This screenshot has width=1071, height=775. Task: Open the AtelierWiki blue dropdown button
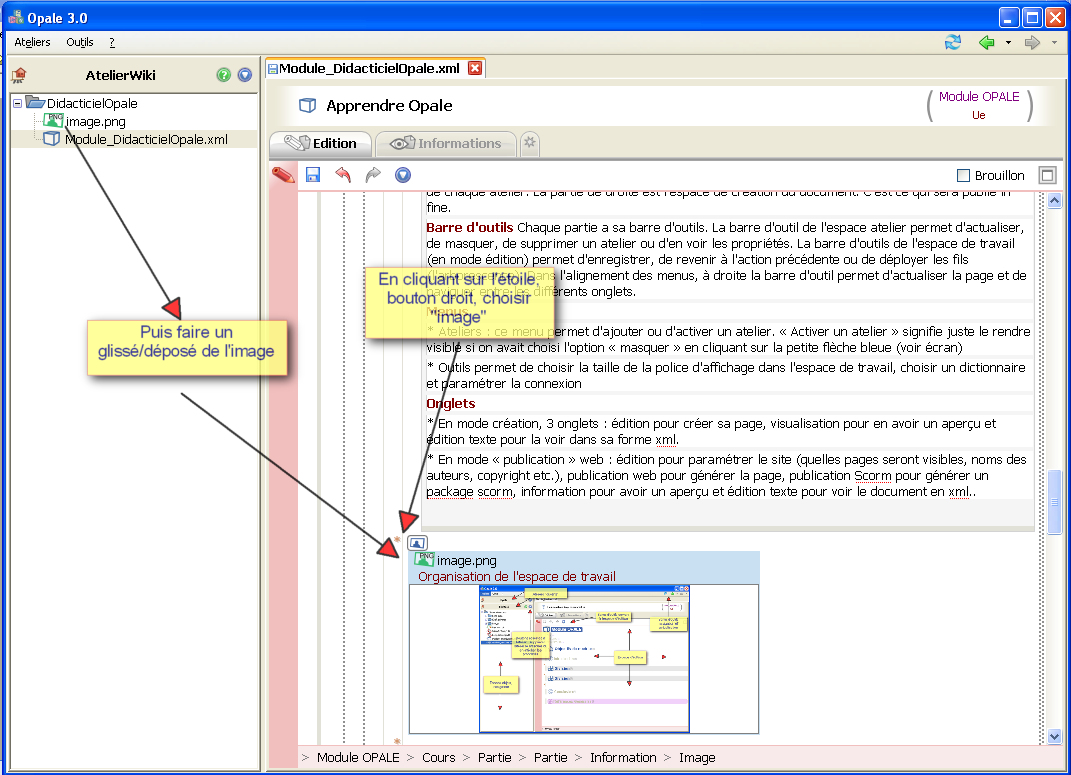click(245, 75)
